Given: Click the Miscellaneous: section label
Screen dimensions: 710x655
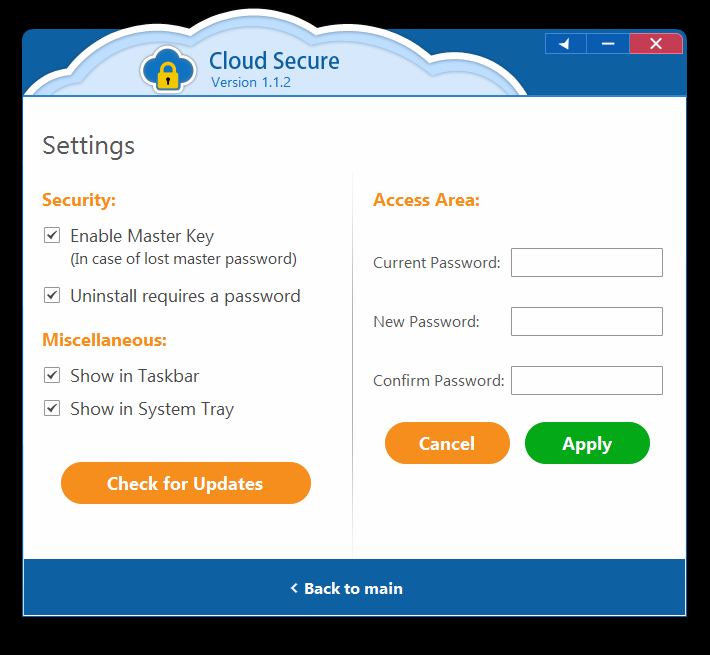Looking at the screenshot, I should click(x=105, y=340).
